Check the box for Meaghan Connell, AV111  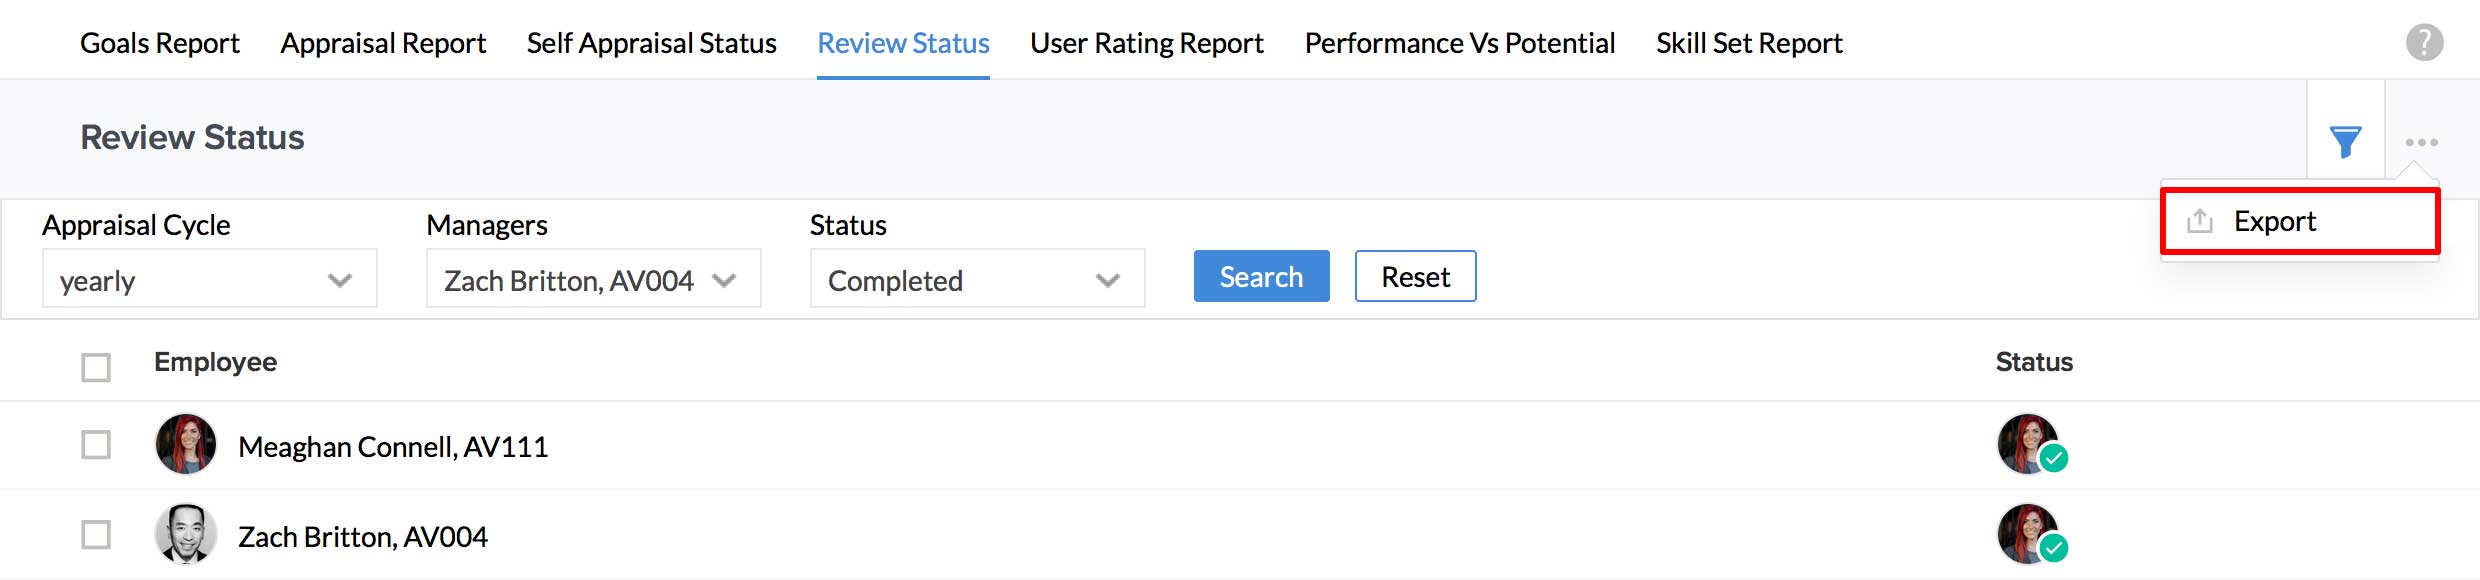(96, 445)
